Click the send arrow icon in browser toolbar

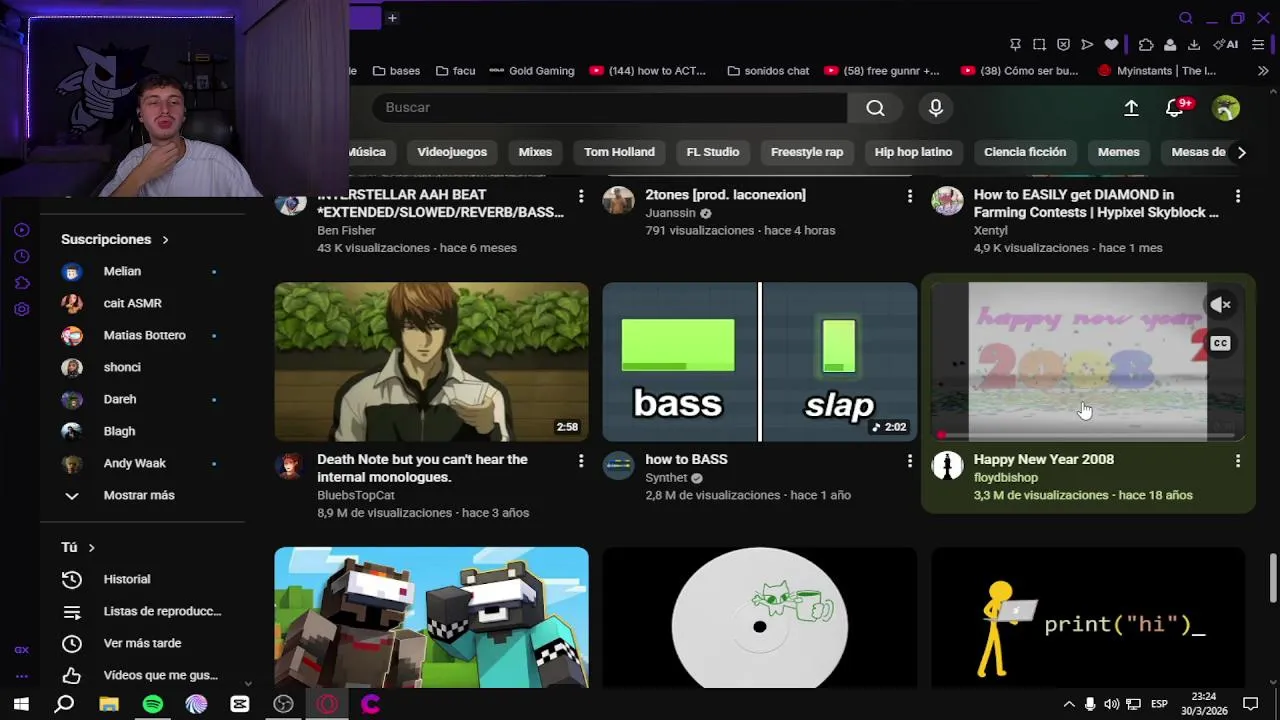(1087, 45)
